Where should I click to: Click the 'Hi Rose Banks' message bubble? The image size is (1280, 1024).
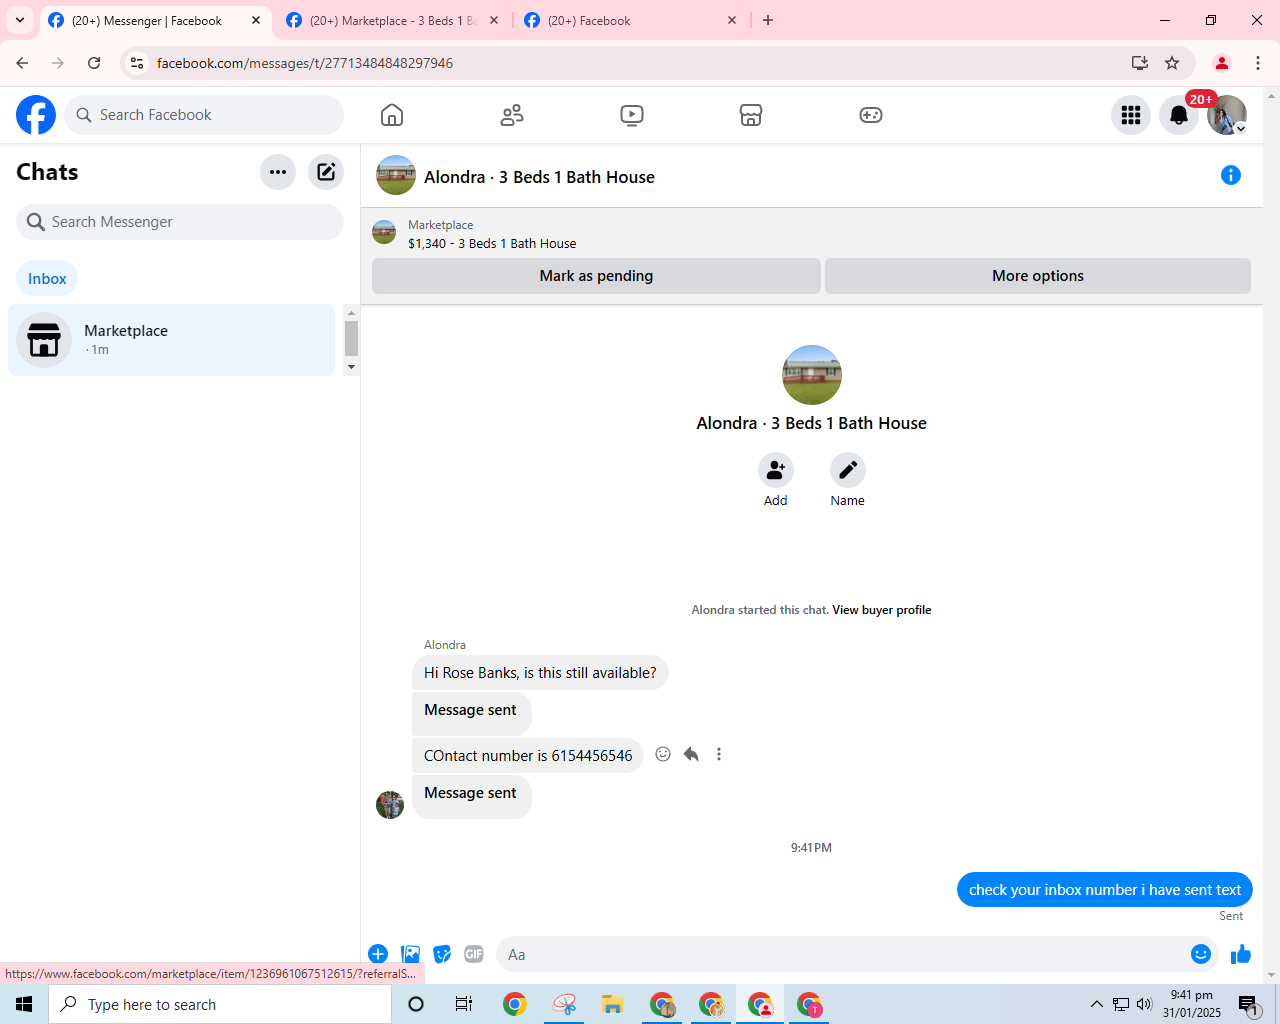click(540, 673)
